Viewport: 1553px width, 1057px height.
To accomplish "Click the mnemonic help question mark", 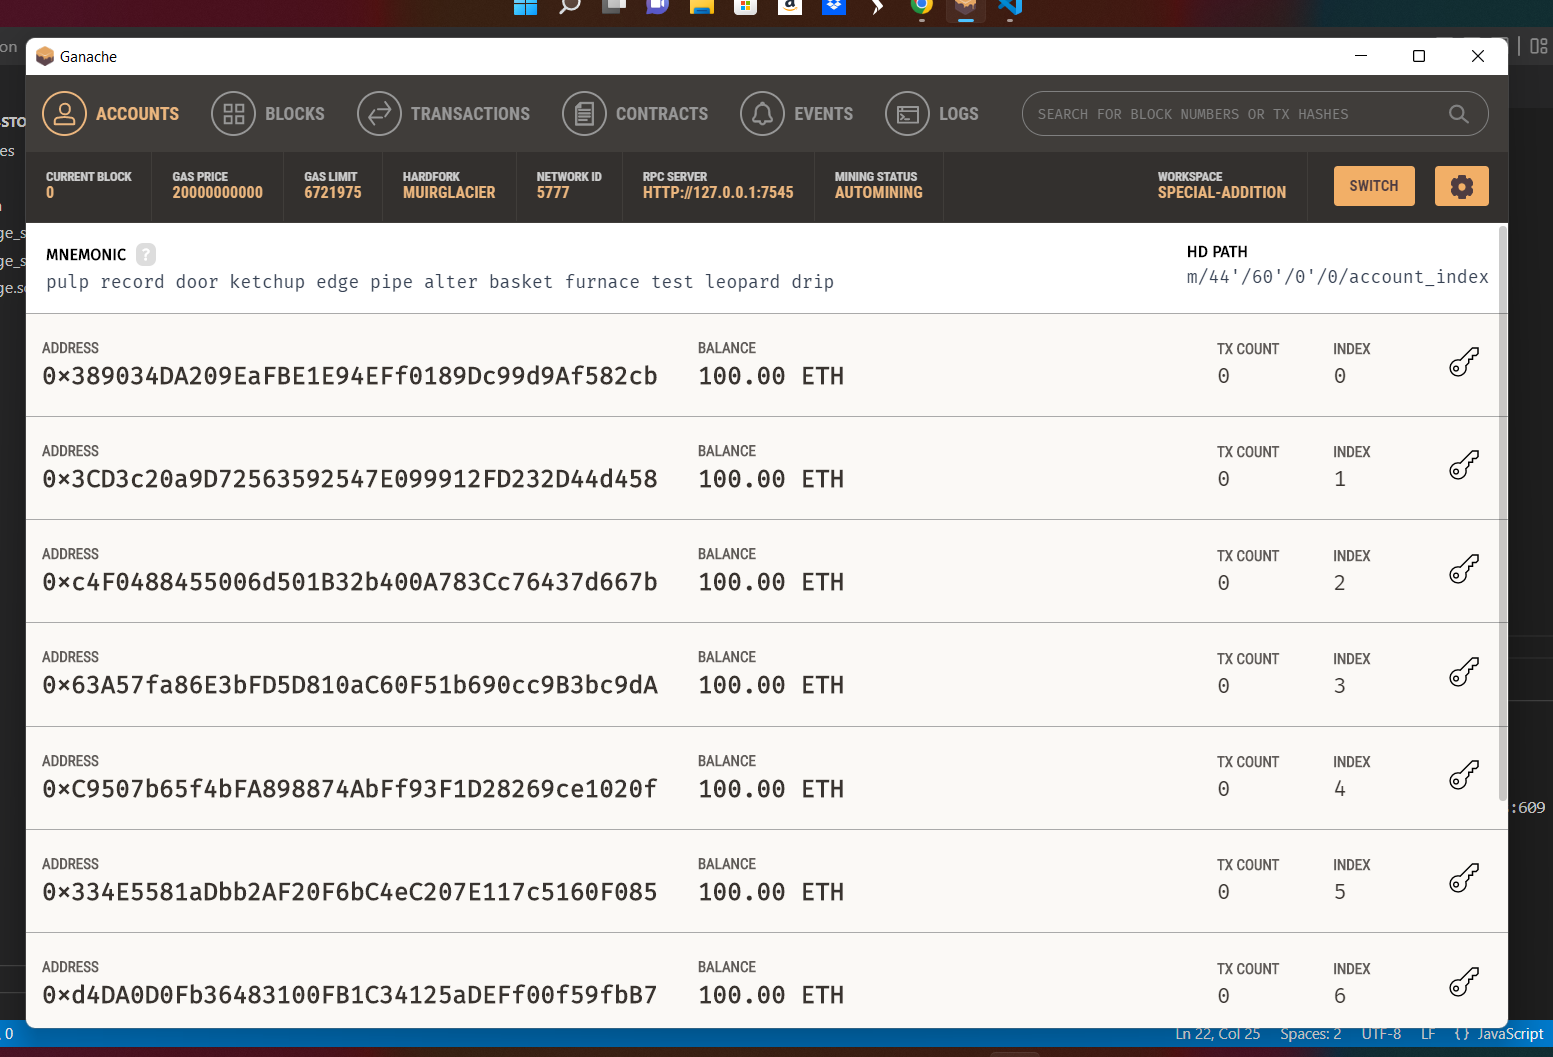I will point(146,254).
